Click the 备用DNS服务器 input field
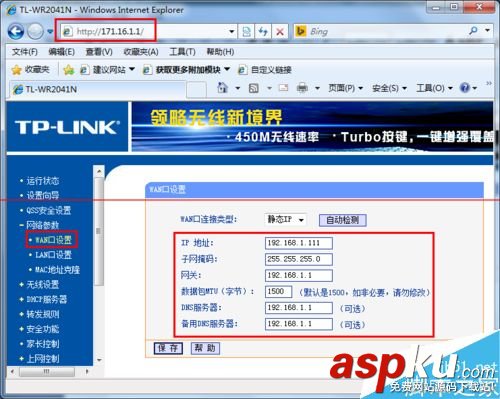 pos(299,324)
